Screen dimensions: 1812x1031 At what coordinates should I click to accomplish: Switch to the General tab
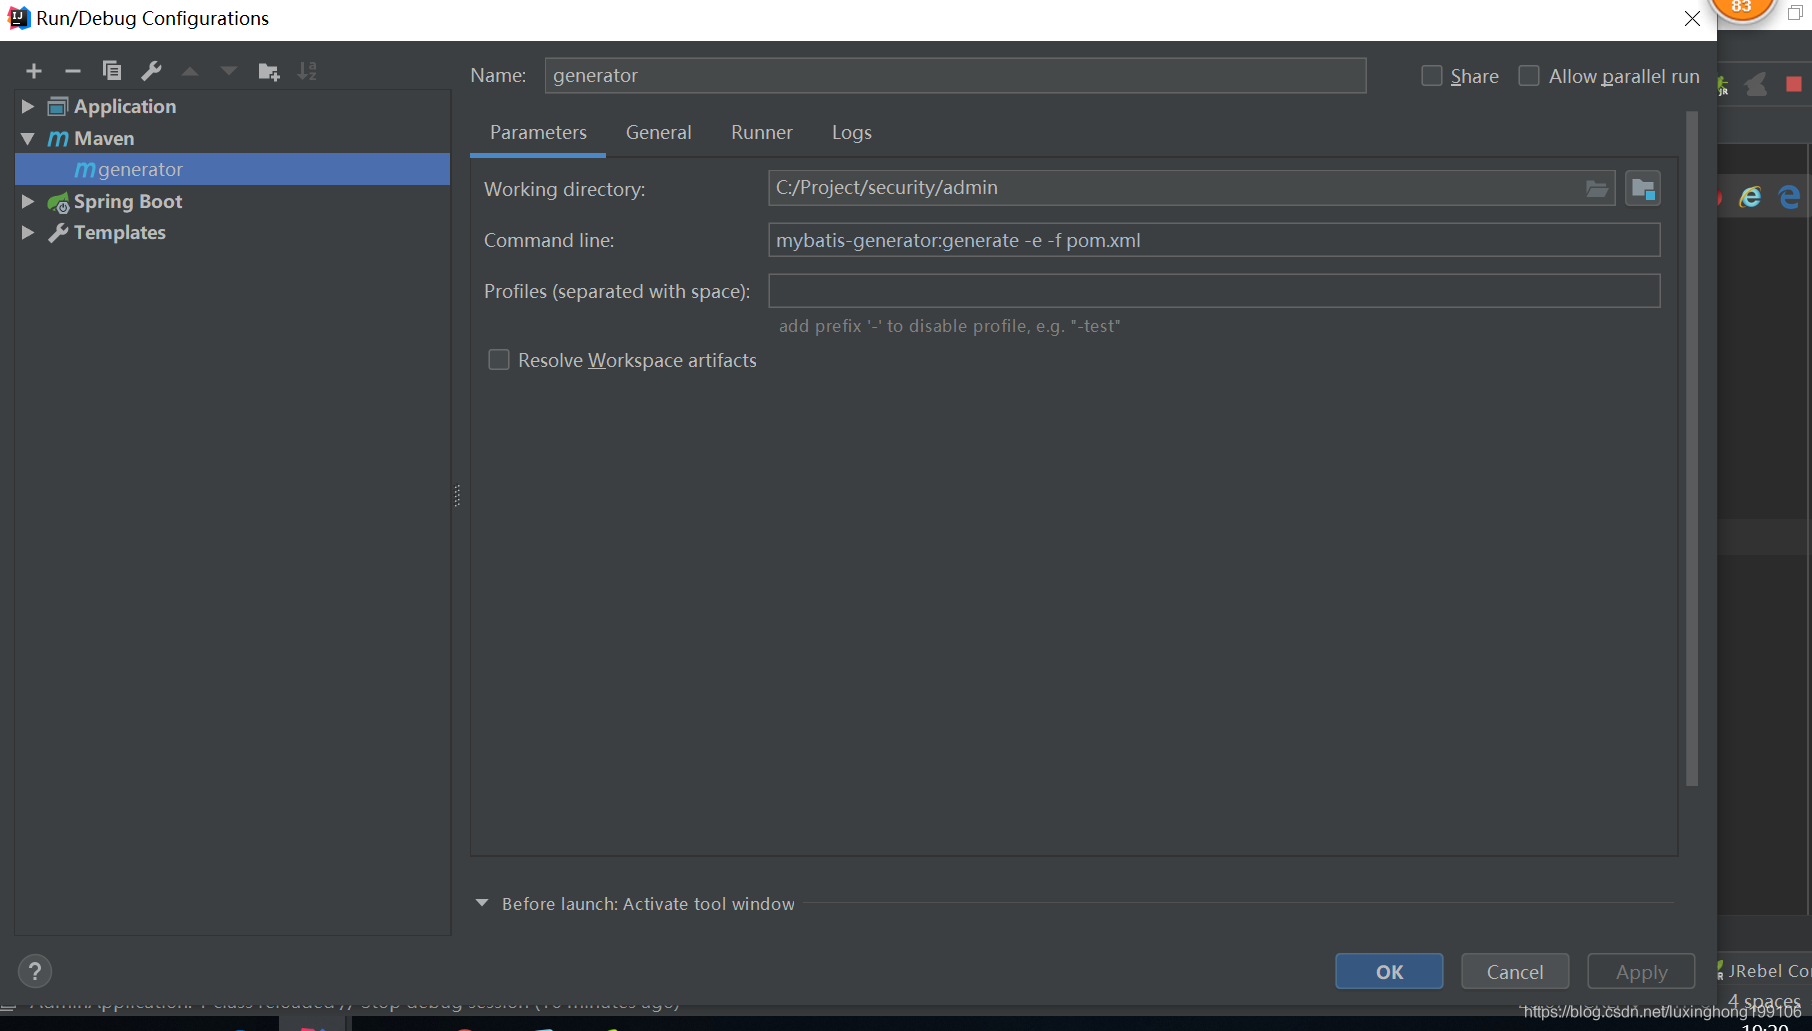click(x=659, y=133)
